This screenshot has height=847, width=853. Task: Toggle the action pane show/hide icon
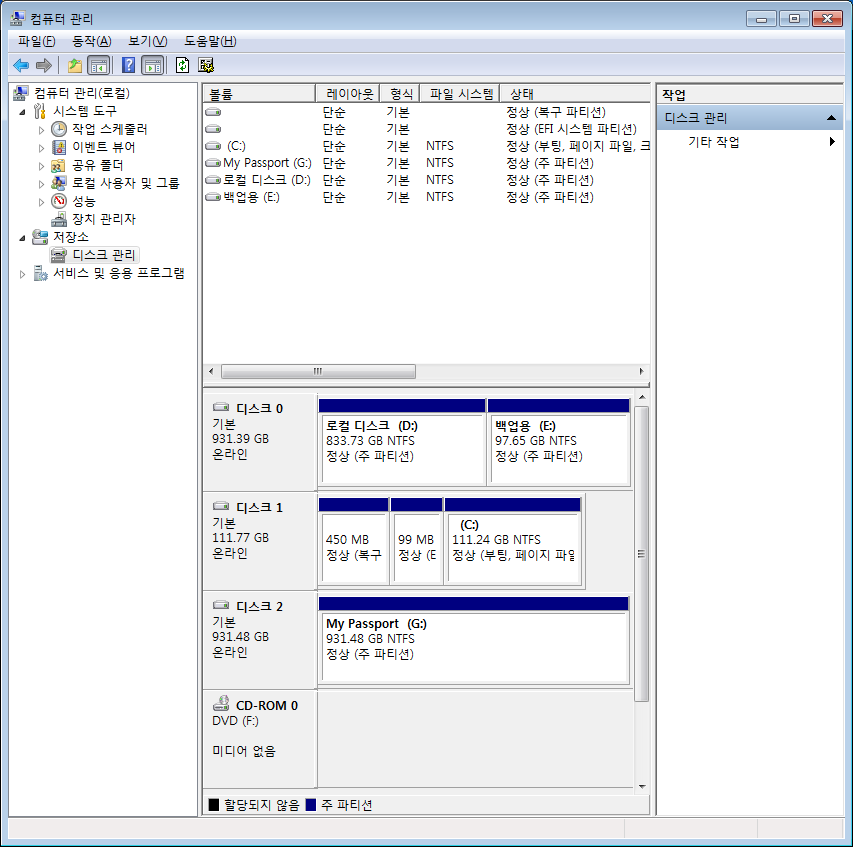(153, 66)
